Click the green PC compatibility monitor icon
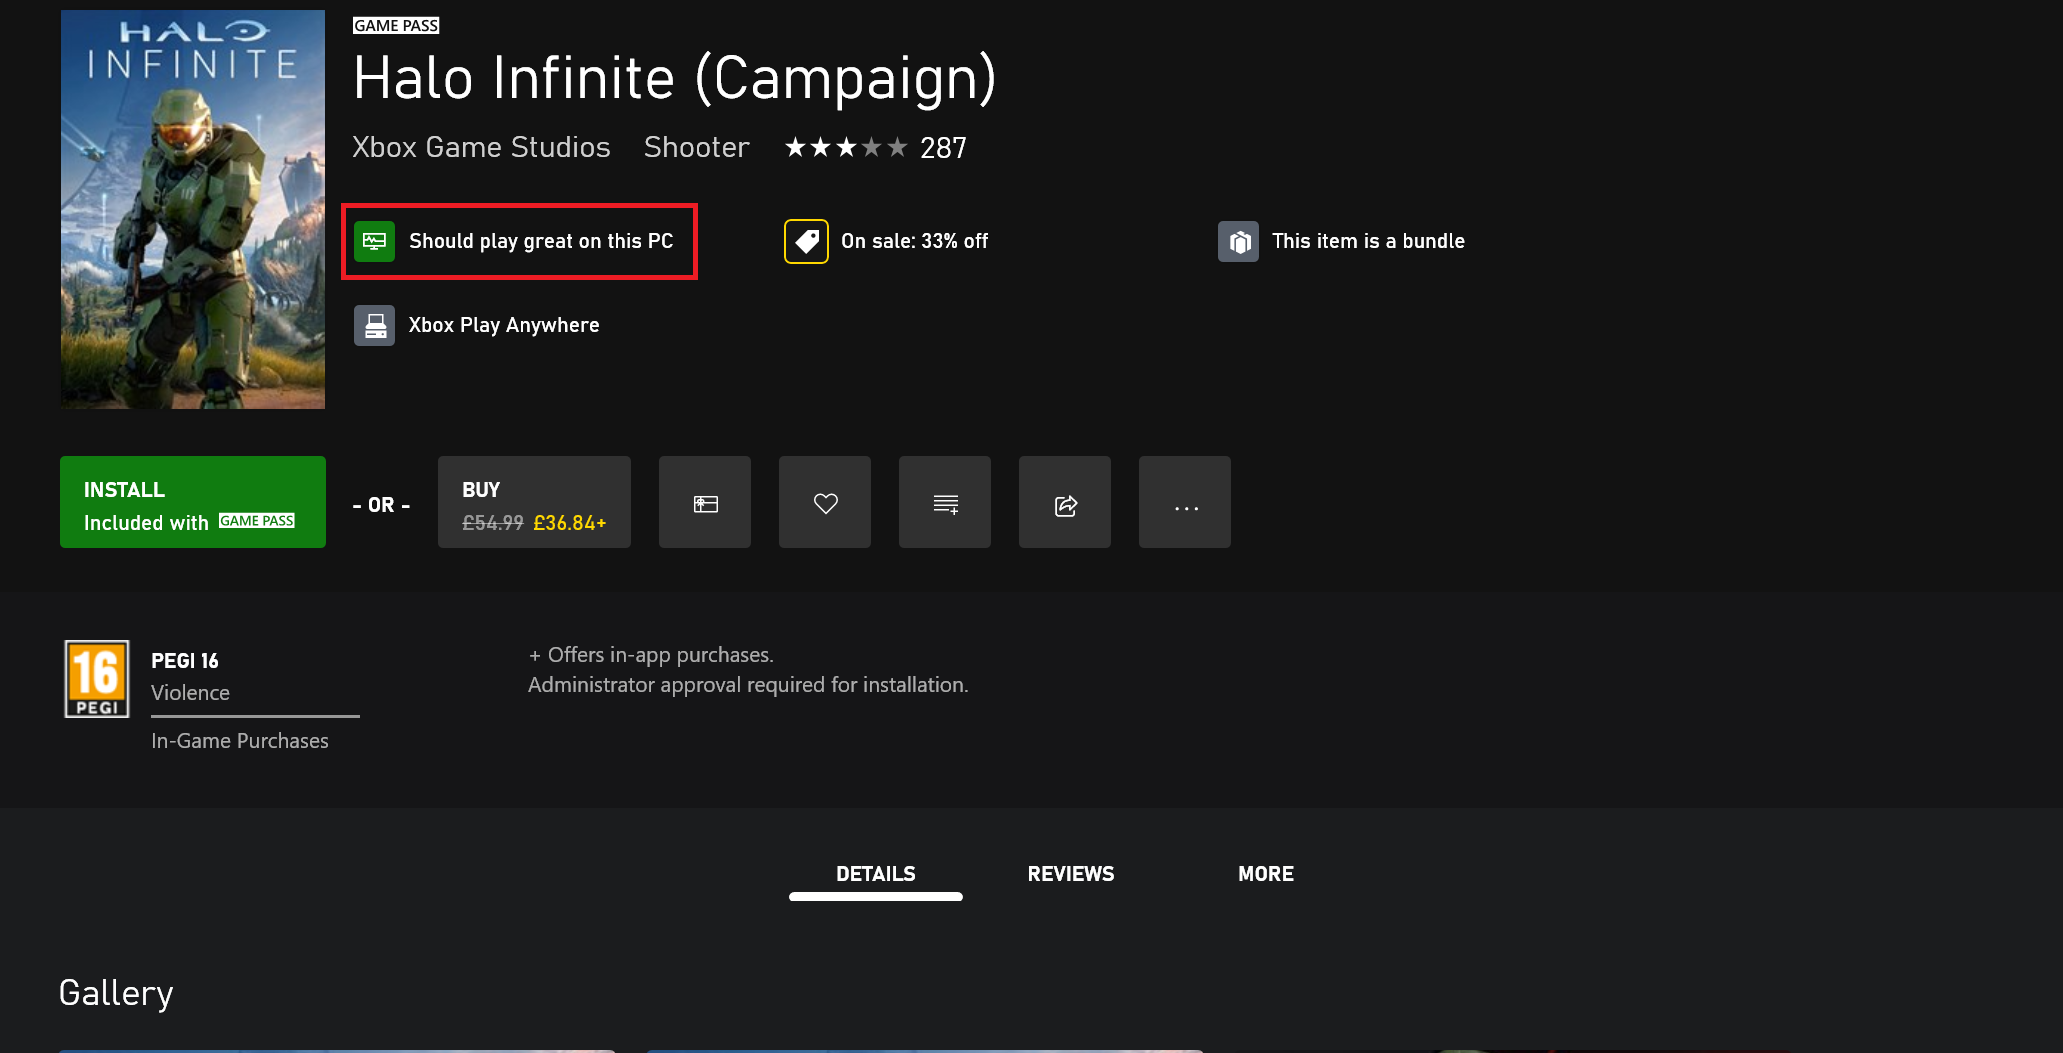The width and height of the screenshot is (2063, 1053). tap(375, 241)
